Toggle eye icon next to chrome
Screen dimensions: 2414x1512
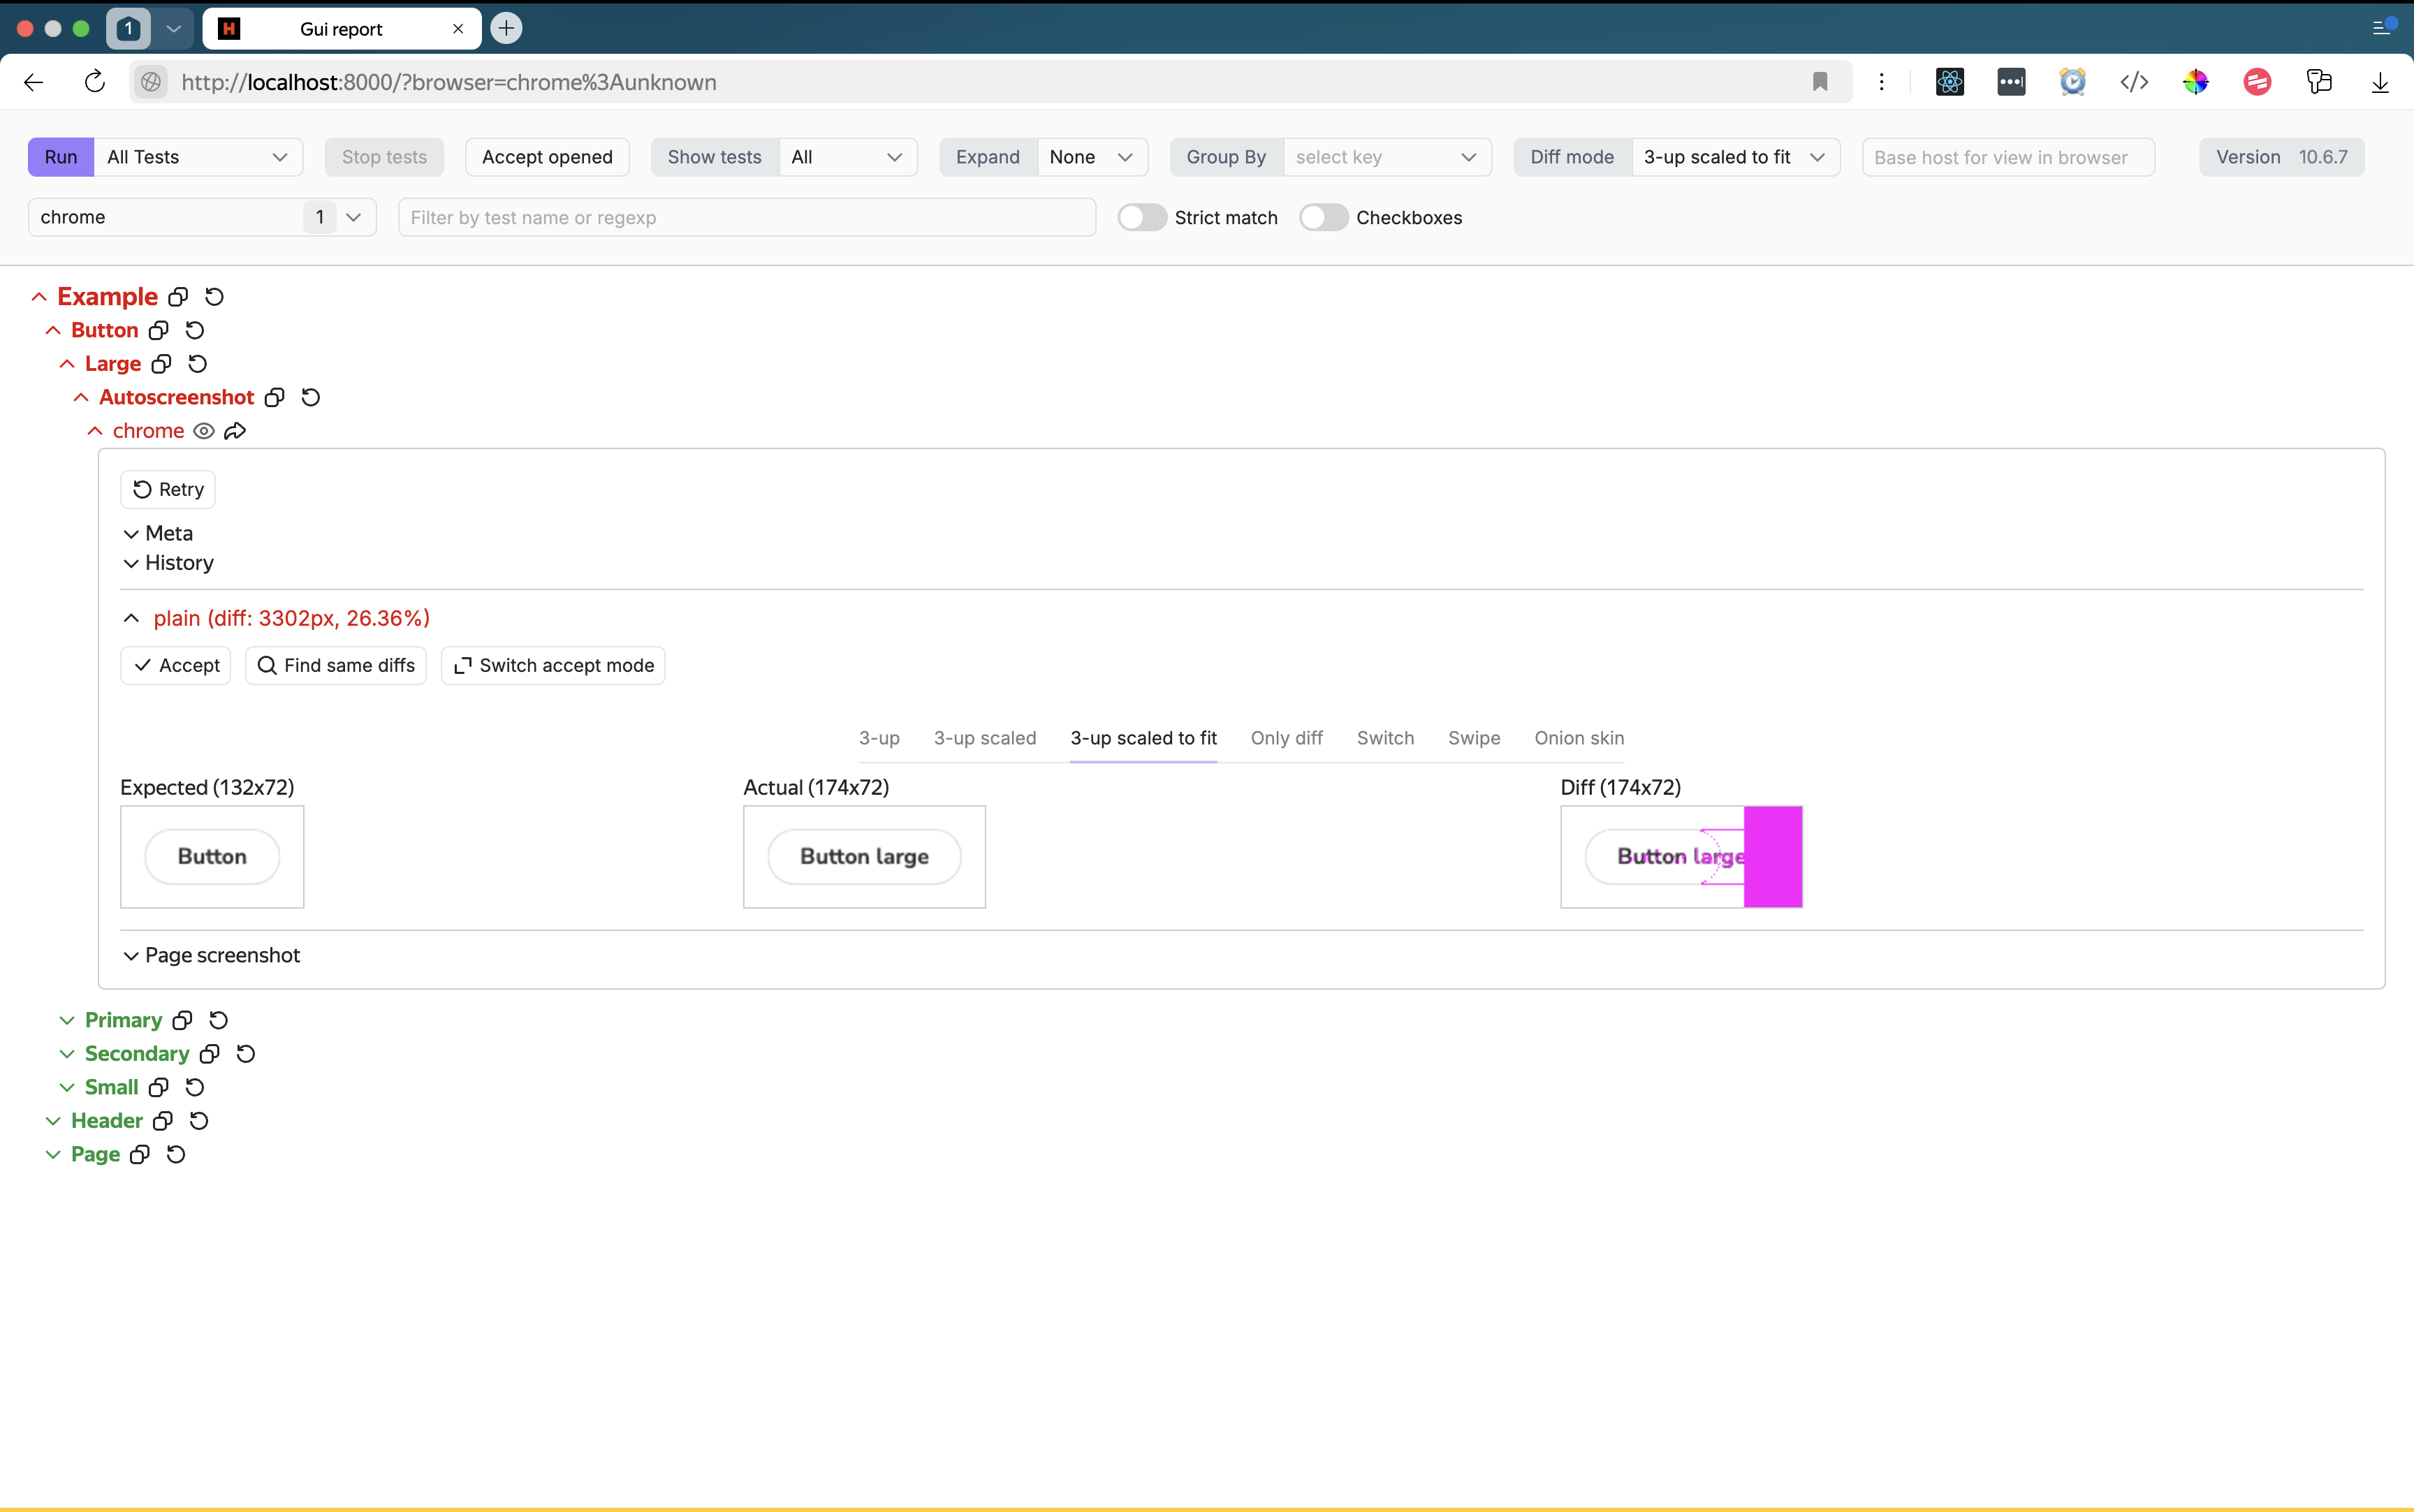tap(203, 431)
